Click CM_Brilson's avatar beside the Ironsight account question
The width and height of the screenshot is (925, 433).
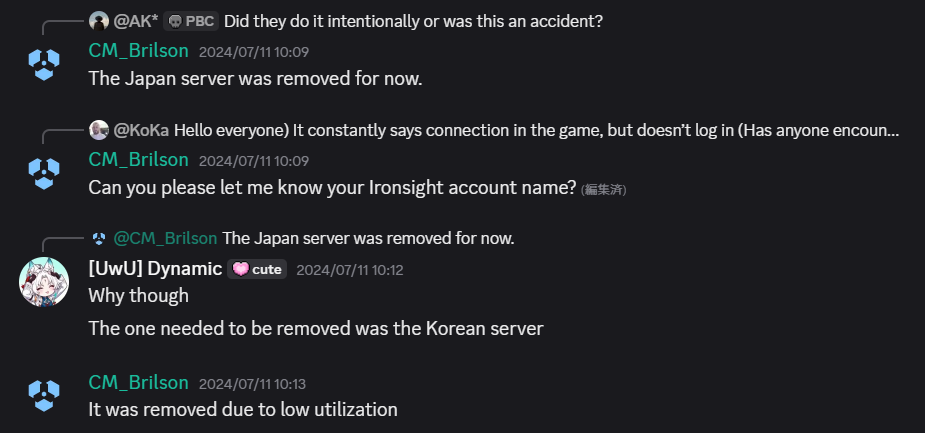pos(44,173)
